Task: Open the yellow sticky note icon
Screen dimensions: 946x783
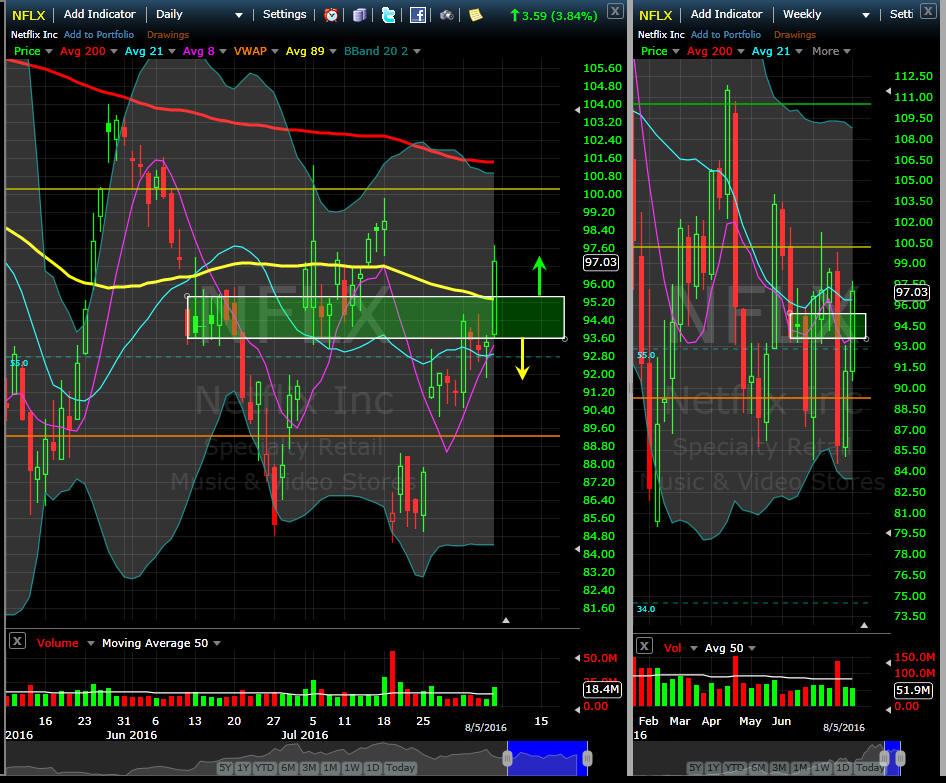Action: pos(475,15)
